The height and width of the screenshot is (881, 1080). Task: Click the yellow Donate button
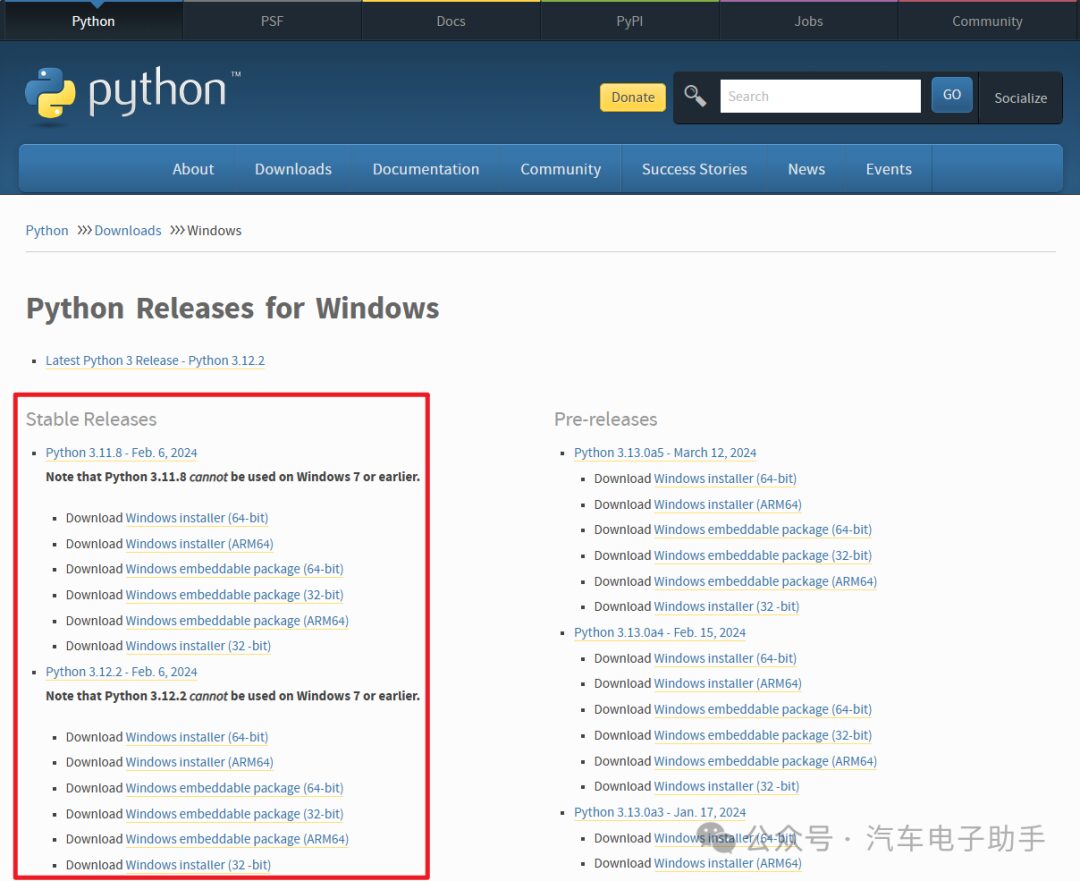pyautogui.click(x=633, y=97)
